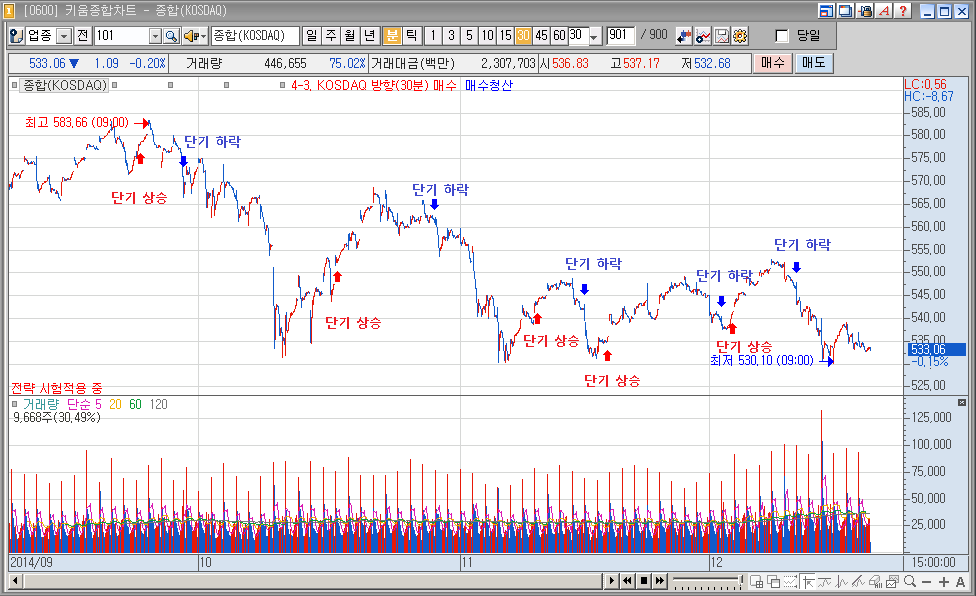Click the 종합(KOSDAQ) chart label
976x596 pixels.
(65, 85)
